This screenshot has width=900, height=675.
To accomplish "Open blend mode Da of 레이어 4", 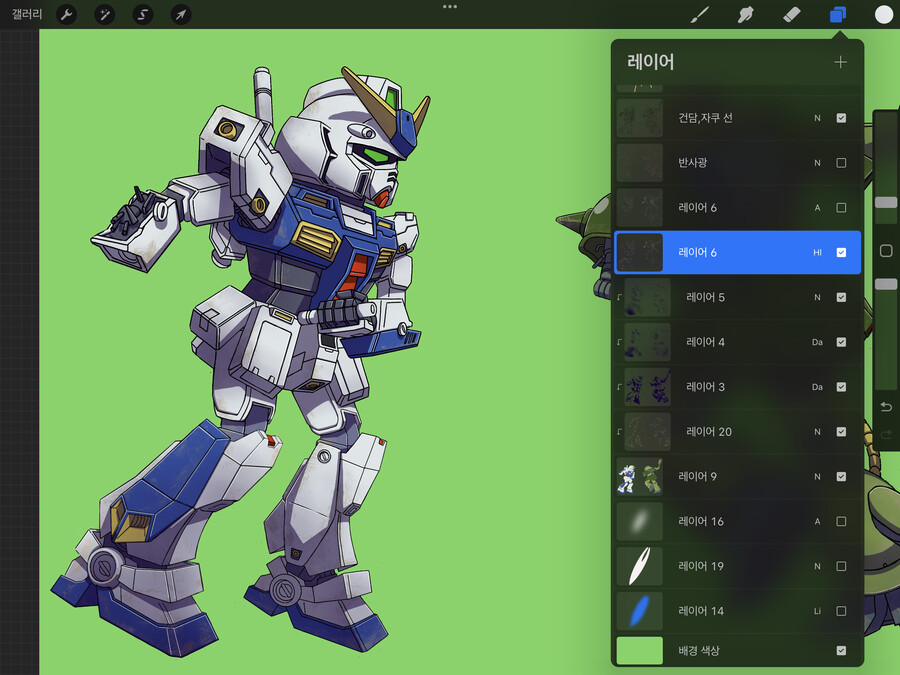I will (x=817, y=342).
